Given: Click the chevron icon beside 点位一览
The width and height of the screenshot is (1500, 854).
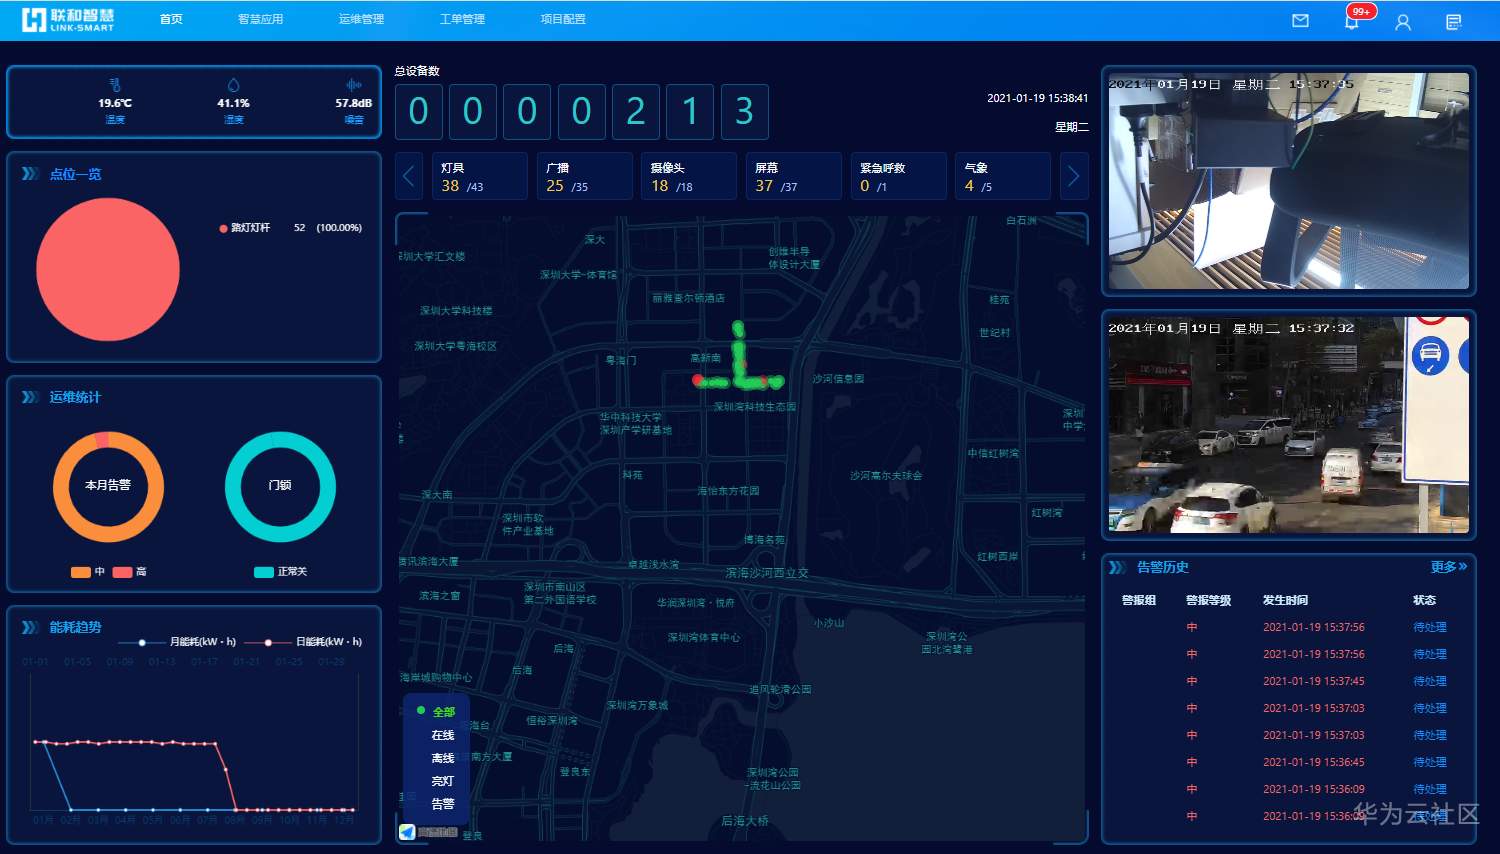Looking at the screenshot, I should tap(30, 174).
